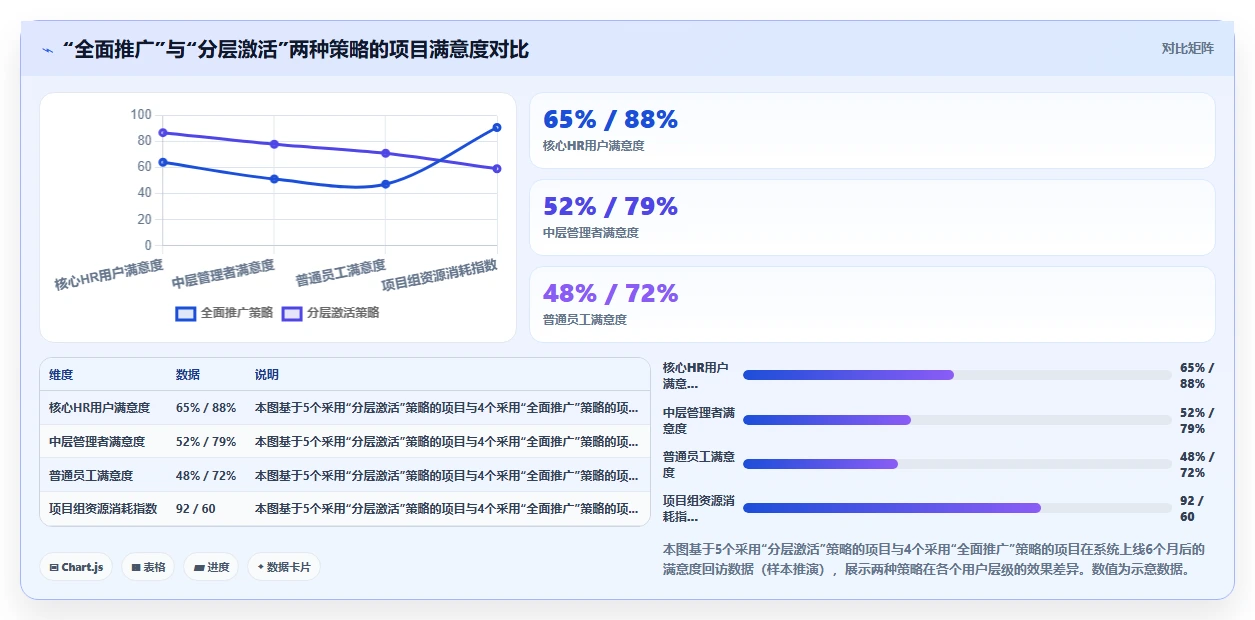The height and width of the screenshot is (620, 1255).
Task: Click the 核心HR用户满意度 x-axis label on chart
Action: coord(109,274)
